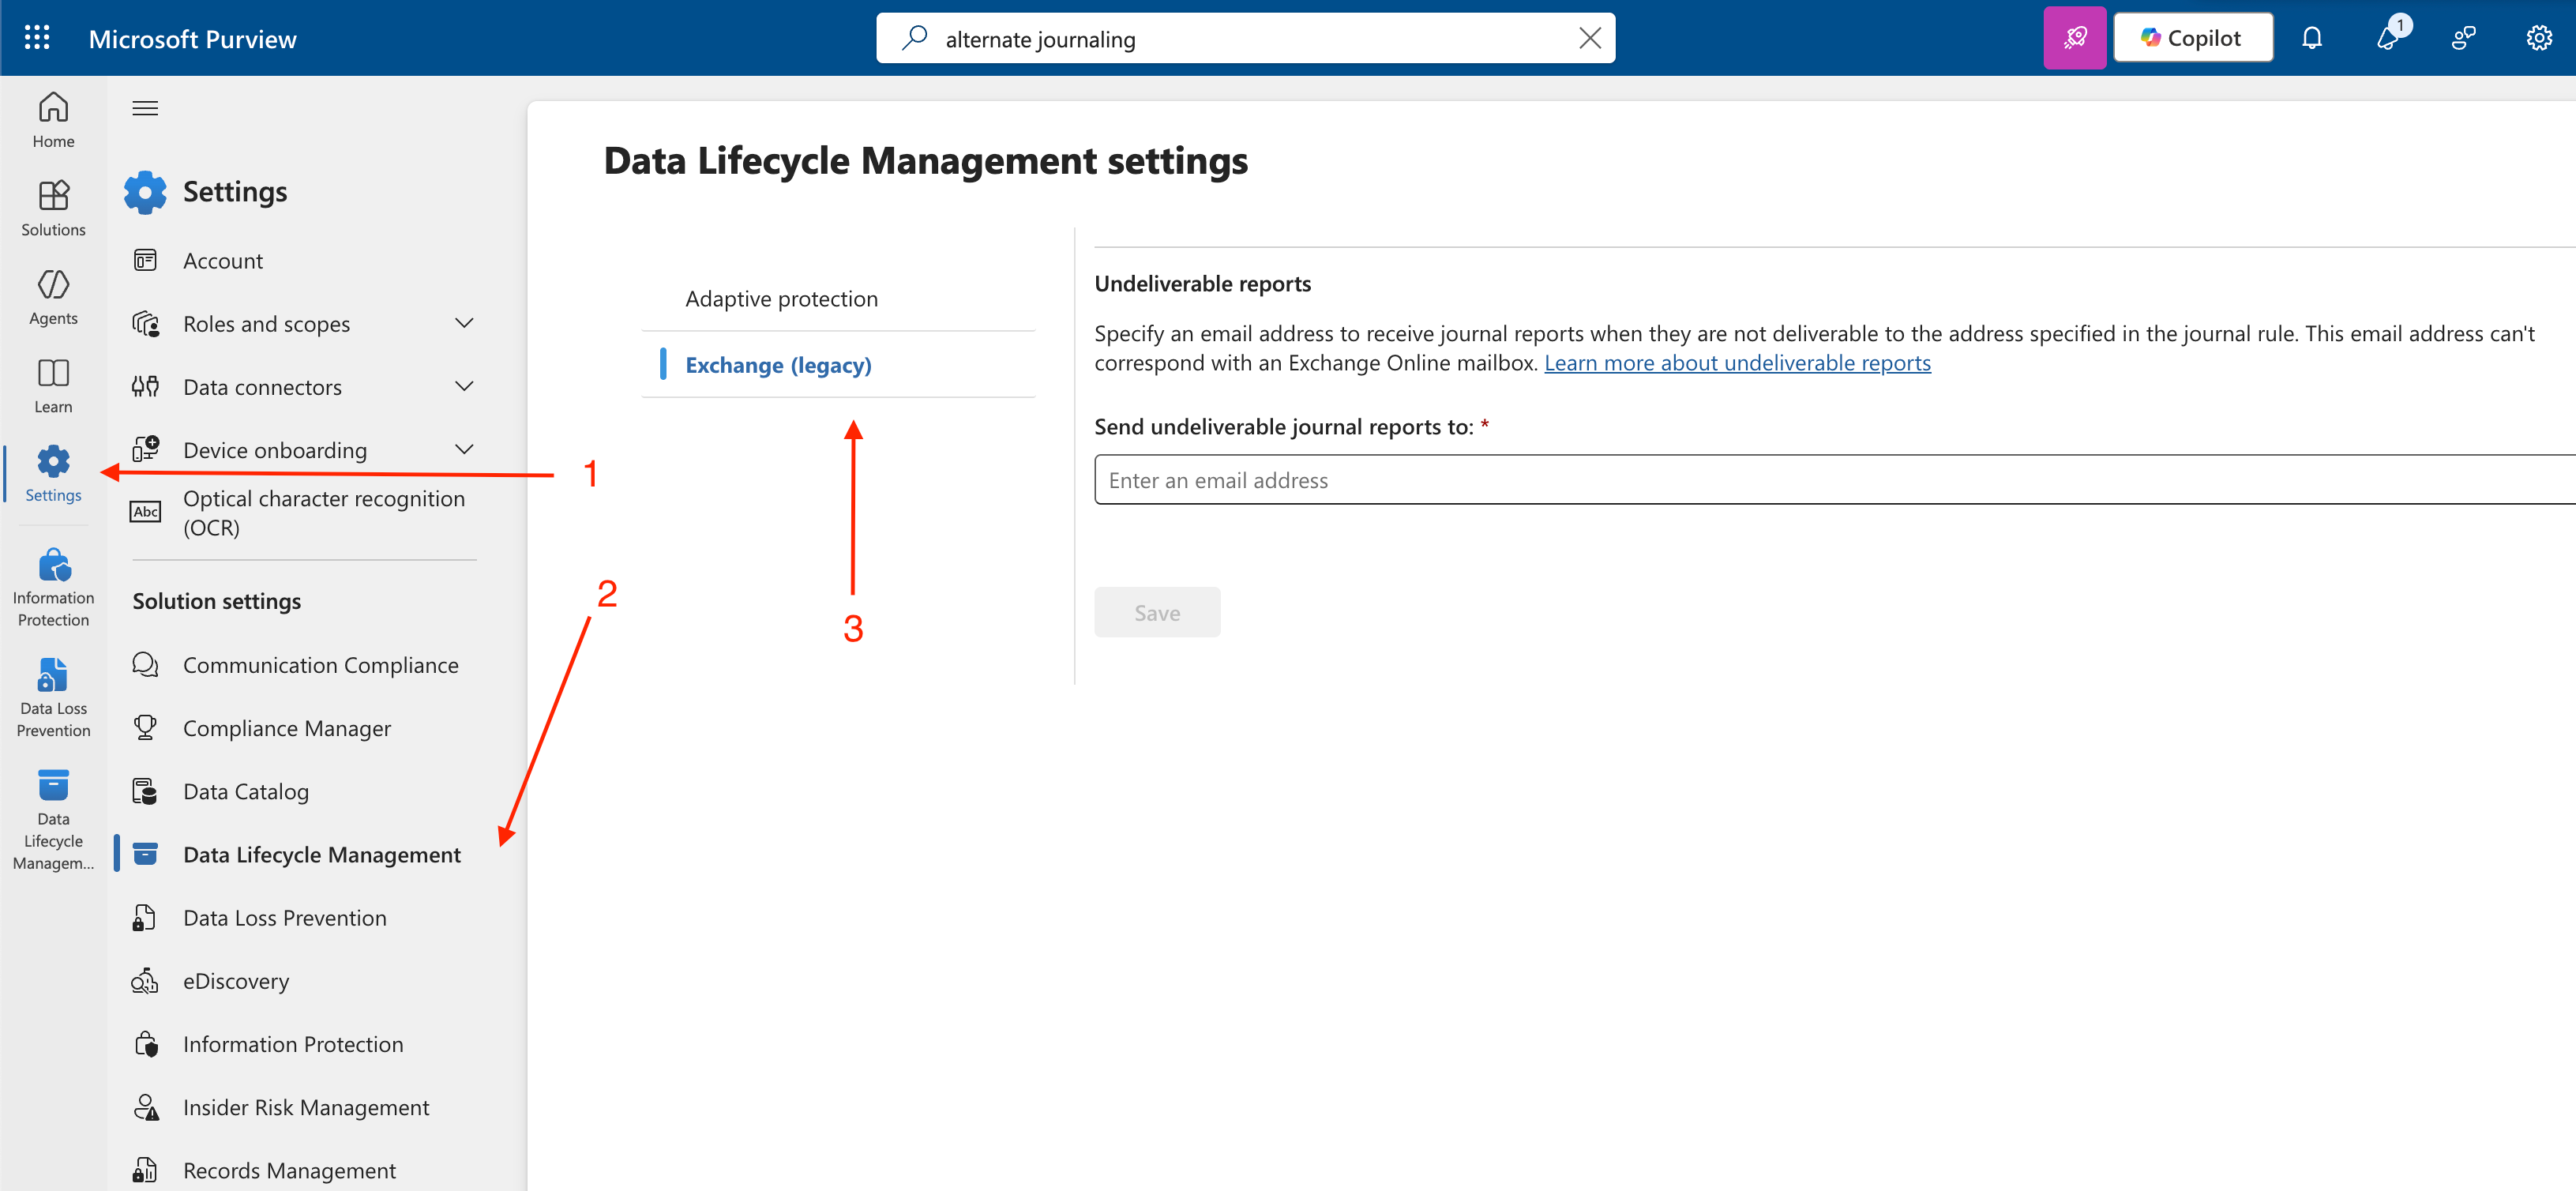Click the Save button

[1157, 612]
